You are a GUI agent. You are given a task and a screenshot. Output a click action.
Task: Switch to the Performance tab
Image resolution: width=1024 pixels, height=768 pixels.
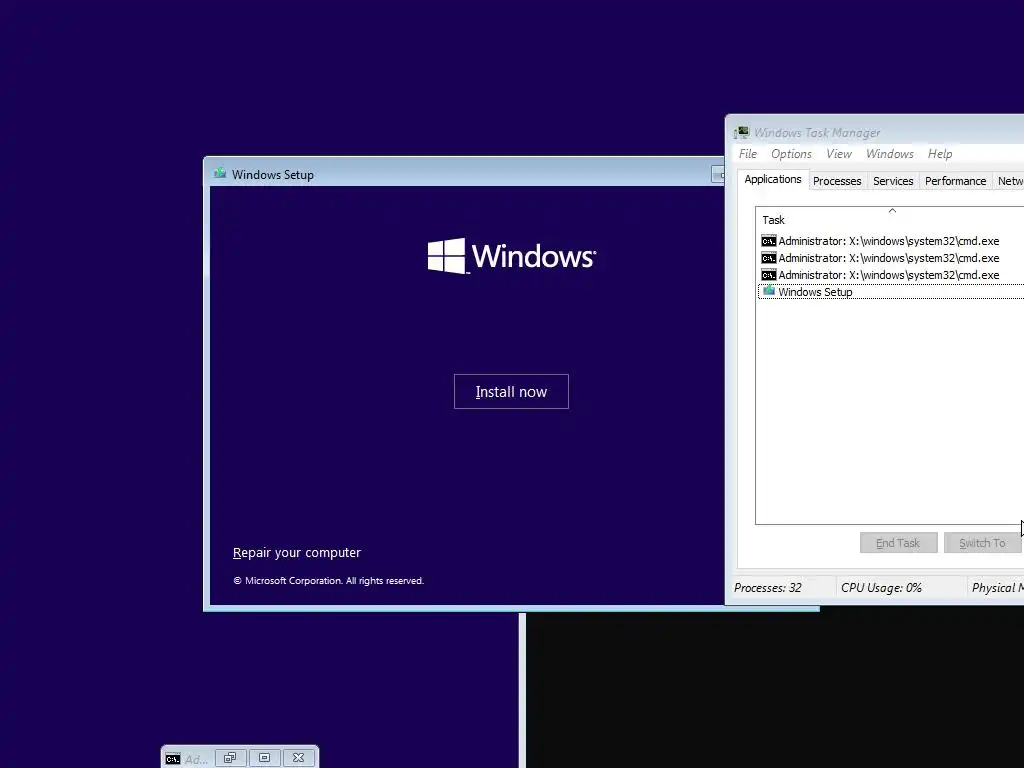[x=955, y=181]
